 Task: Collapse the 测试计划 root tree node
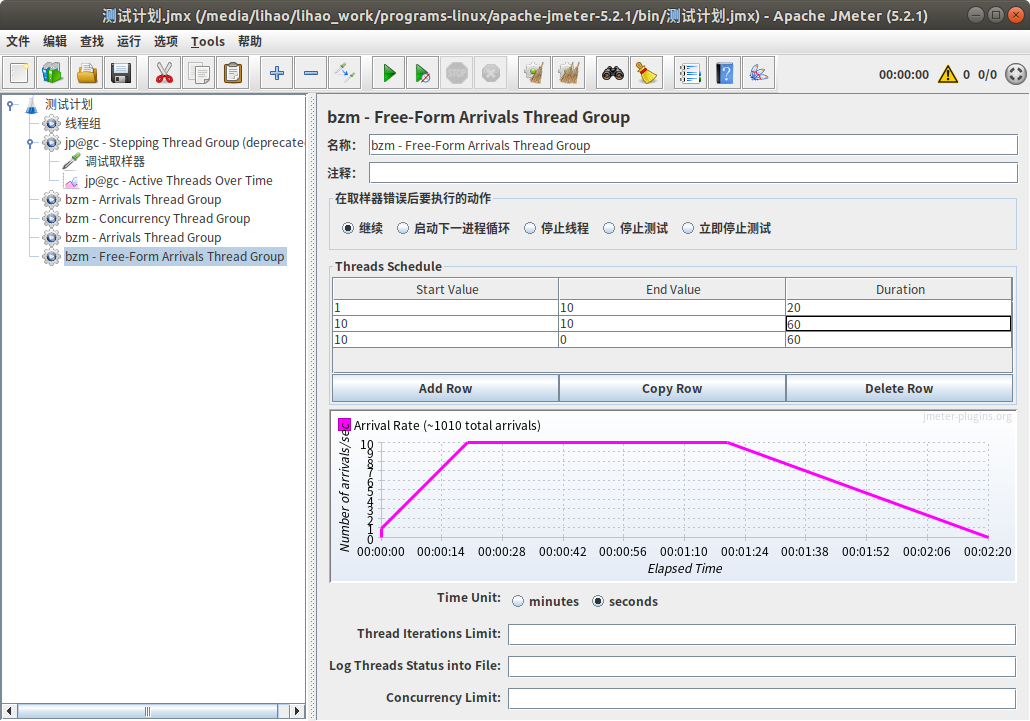click(x=10, y=105)
